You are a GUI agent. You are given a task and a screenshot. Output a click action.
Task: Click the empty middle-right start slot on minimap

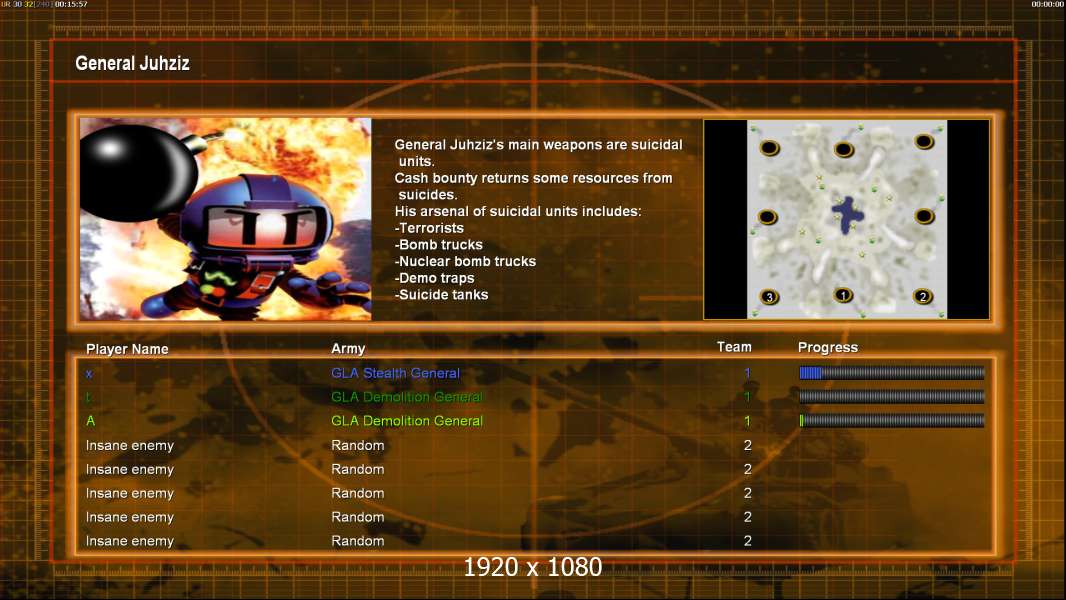(924, 216)
